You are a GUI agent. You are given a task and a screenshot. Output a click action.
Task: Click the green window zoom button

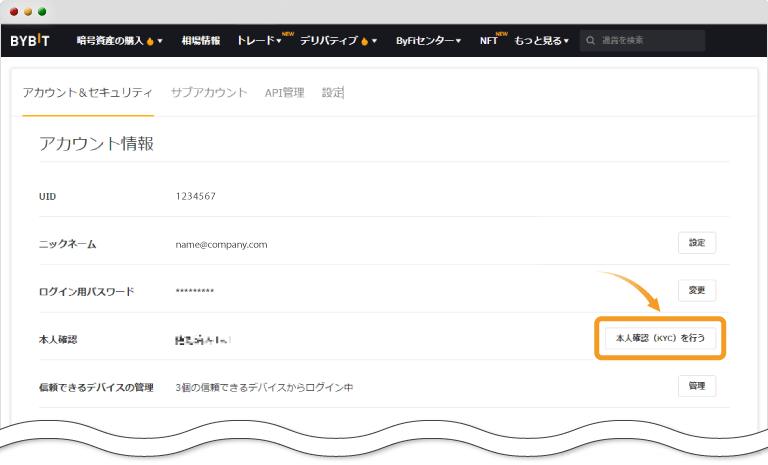pos(42,12)
